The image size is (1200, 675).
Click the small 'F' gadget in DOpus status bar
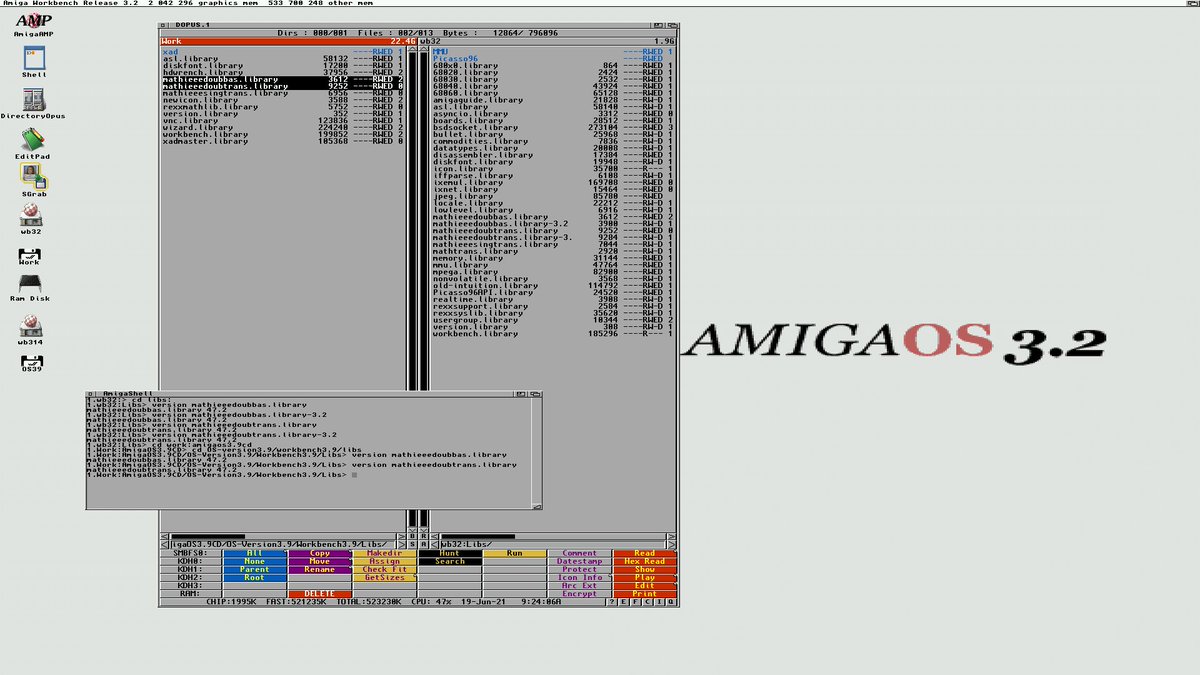click(x=635, y=601)
